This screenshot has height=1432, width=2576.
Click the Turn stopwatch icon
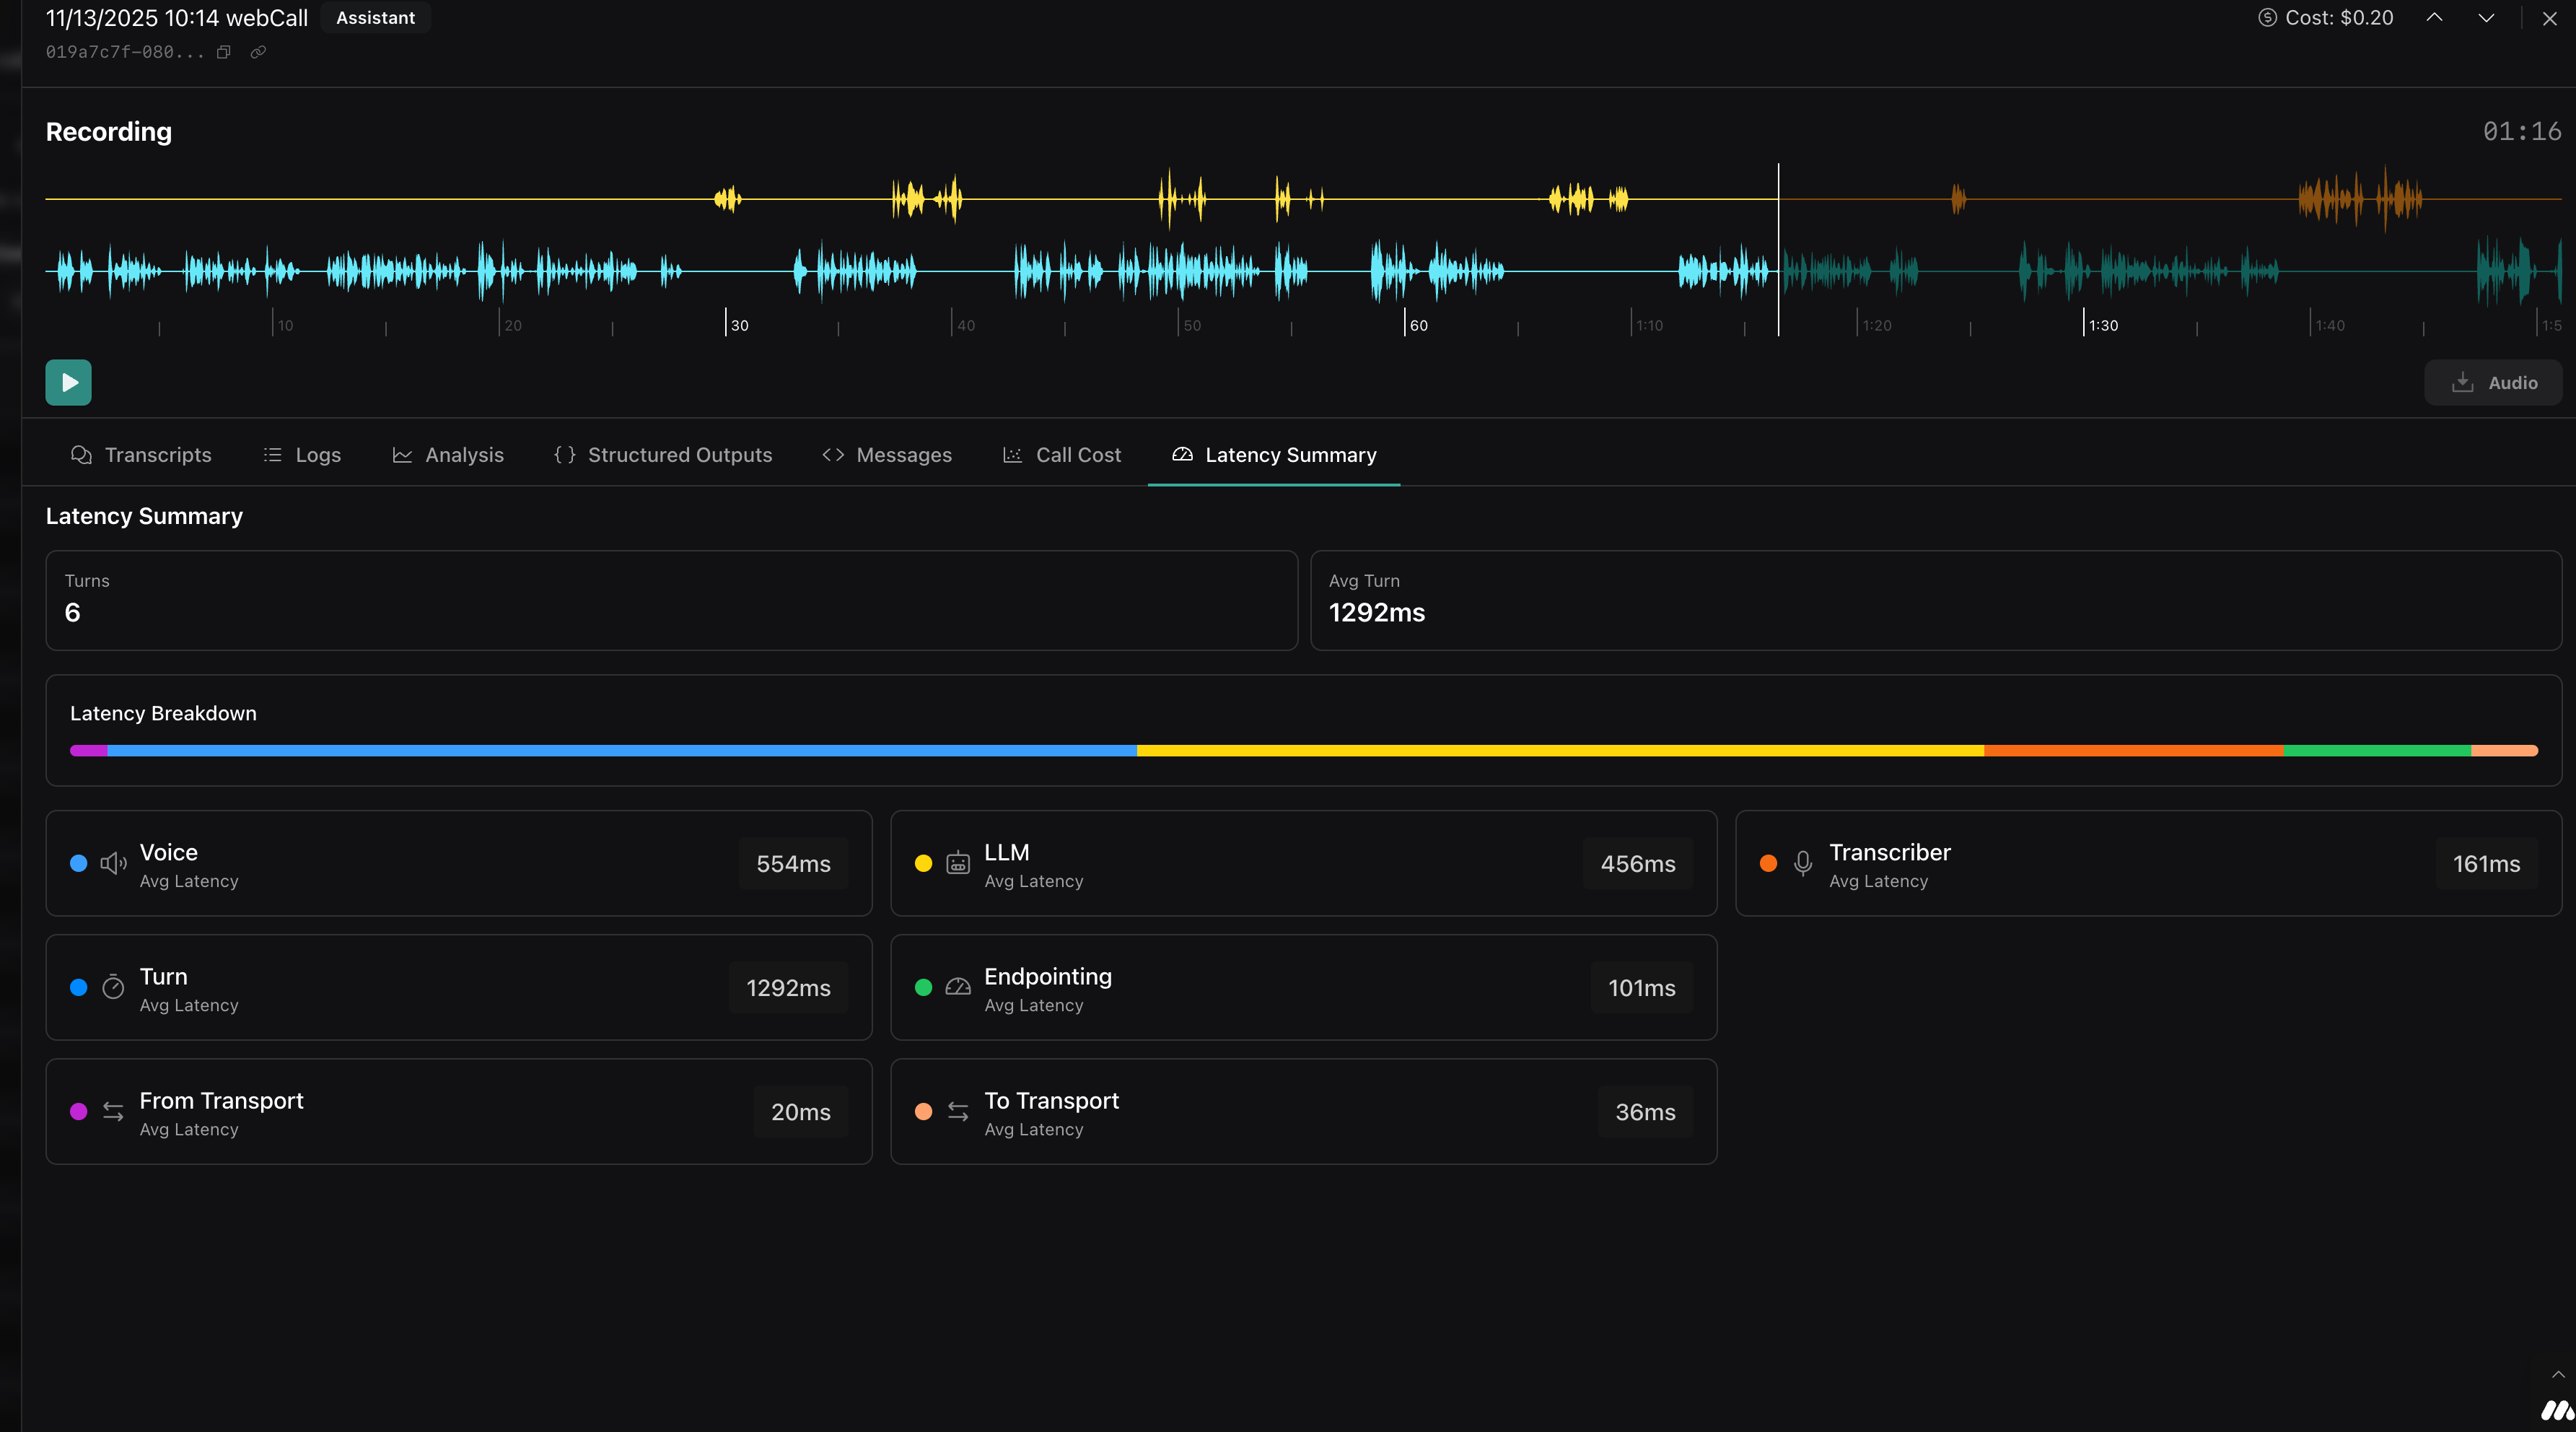point(113,987)
